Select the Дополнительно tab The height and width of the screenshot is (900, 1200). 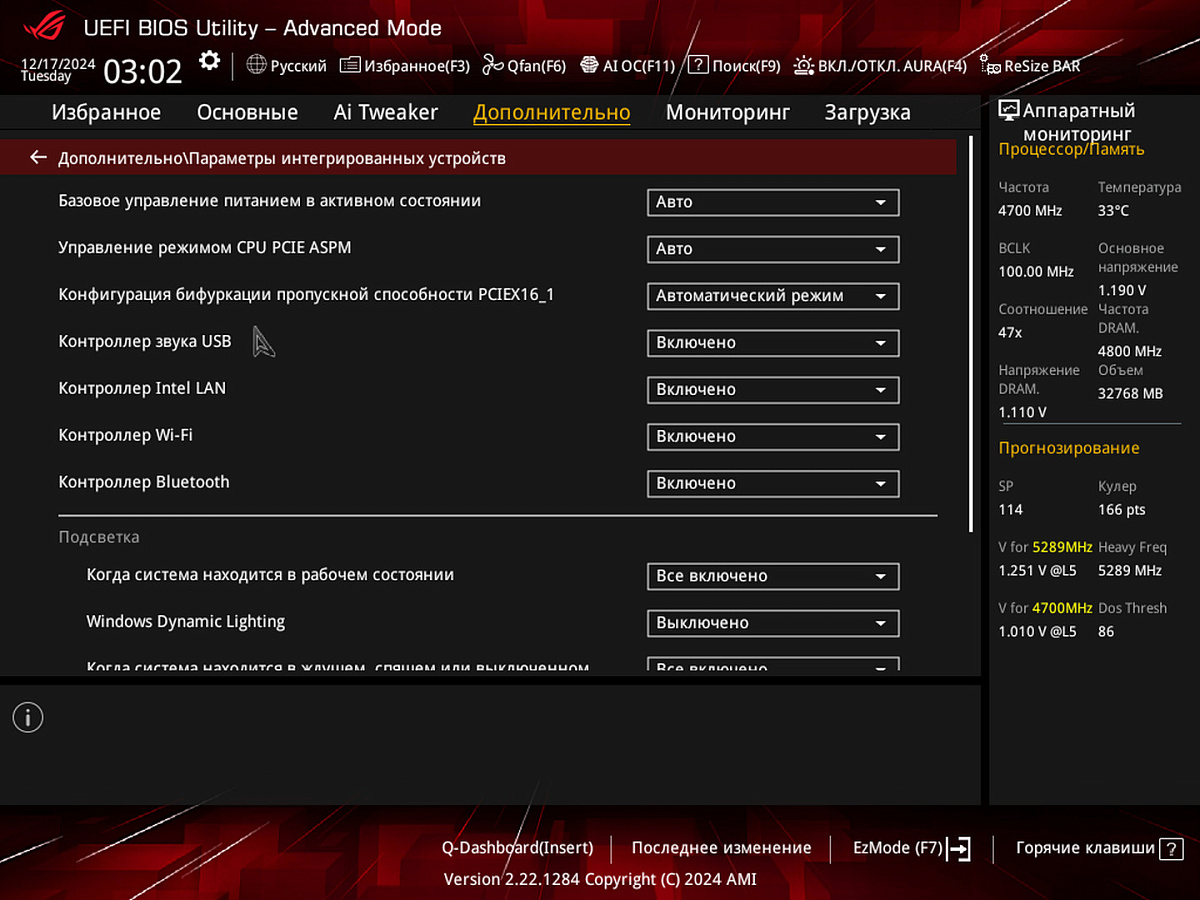pos(552,112)
